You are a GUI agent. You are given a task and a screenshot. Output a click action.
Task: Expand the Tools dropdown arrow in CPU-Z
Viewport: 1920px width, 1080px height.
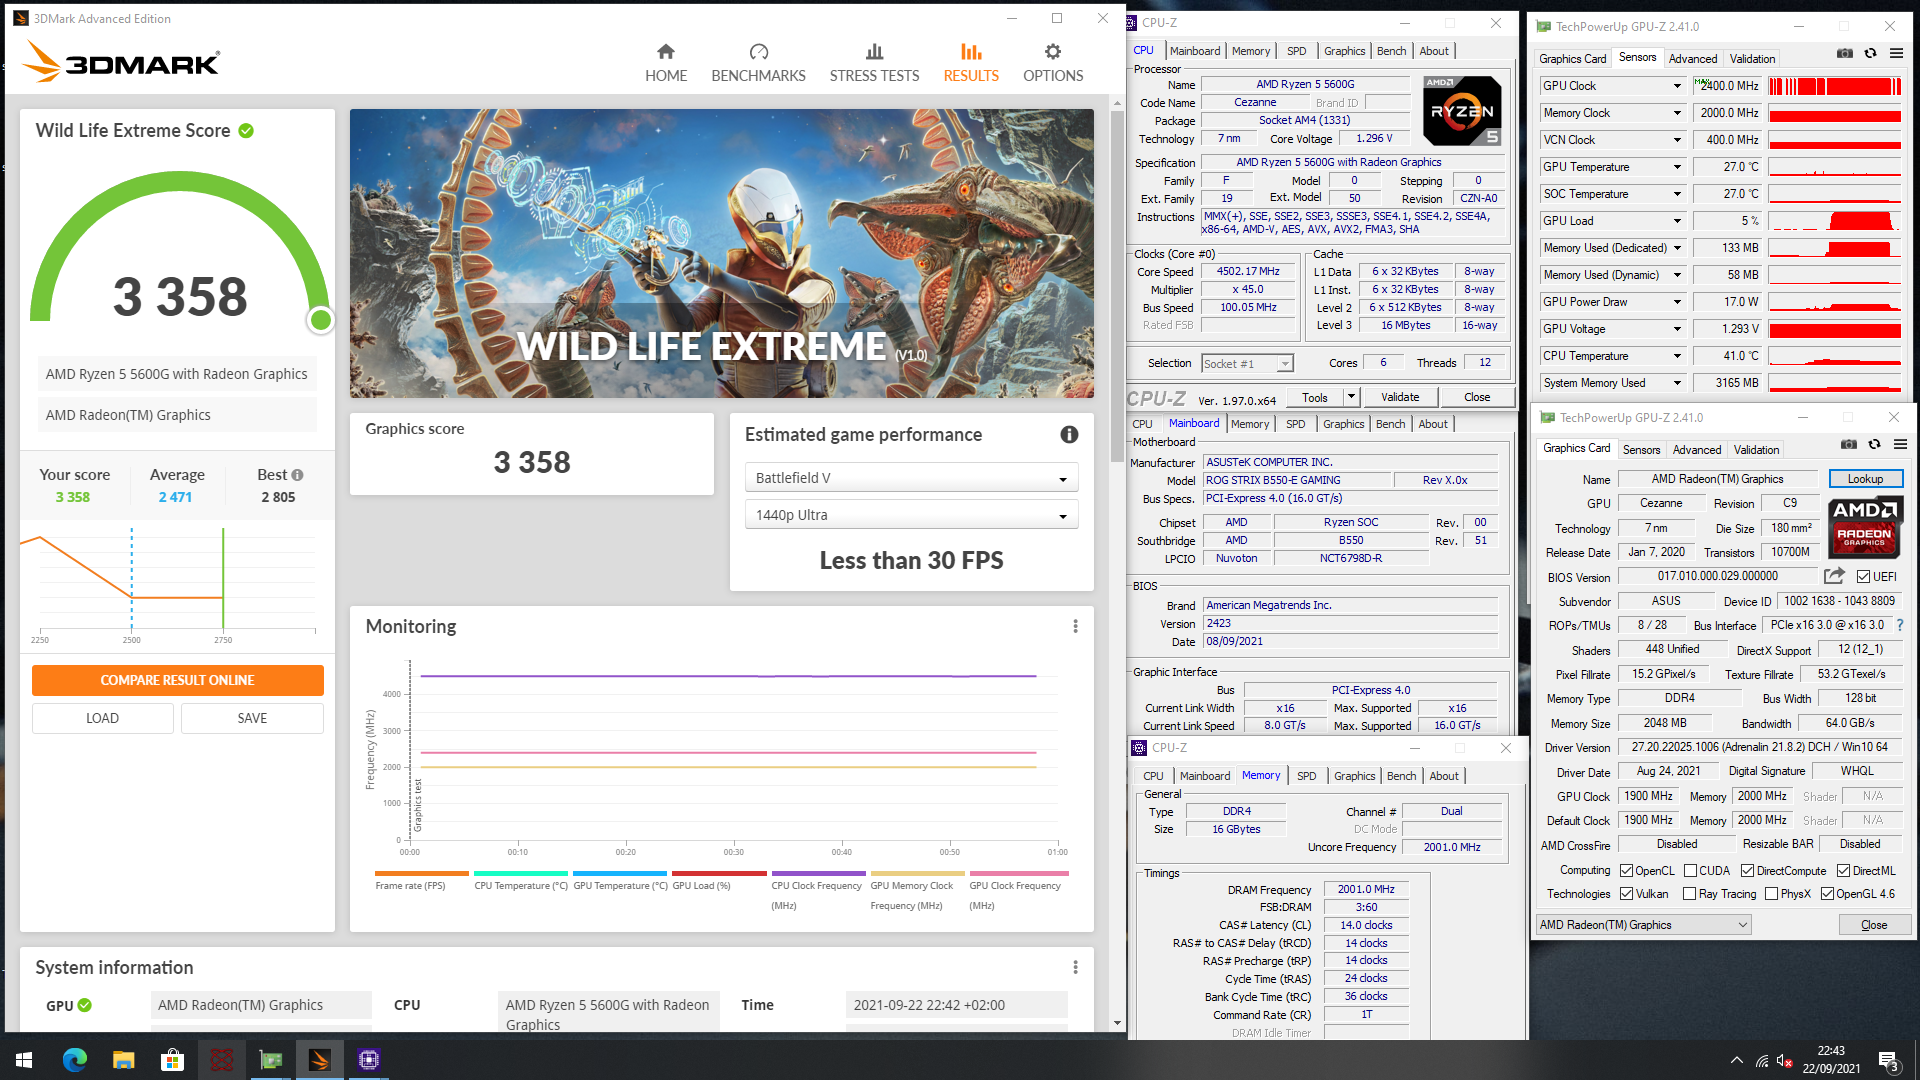pyautogui.click(x=1350, y=397)
